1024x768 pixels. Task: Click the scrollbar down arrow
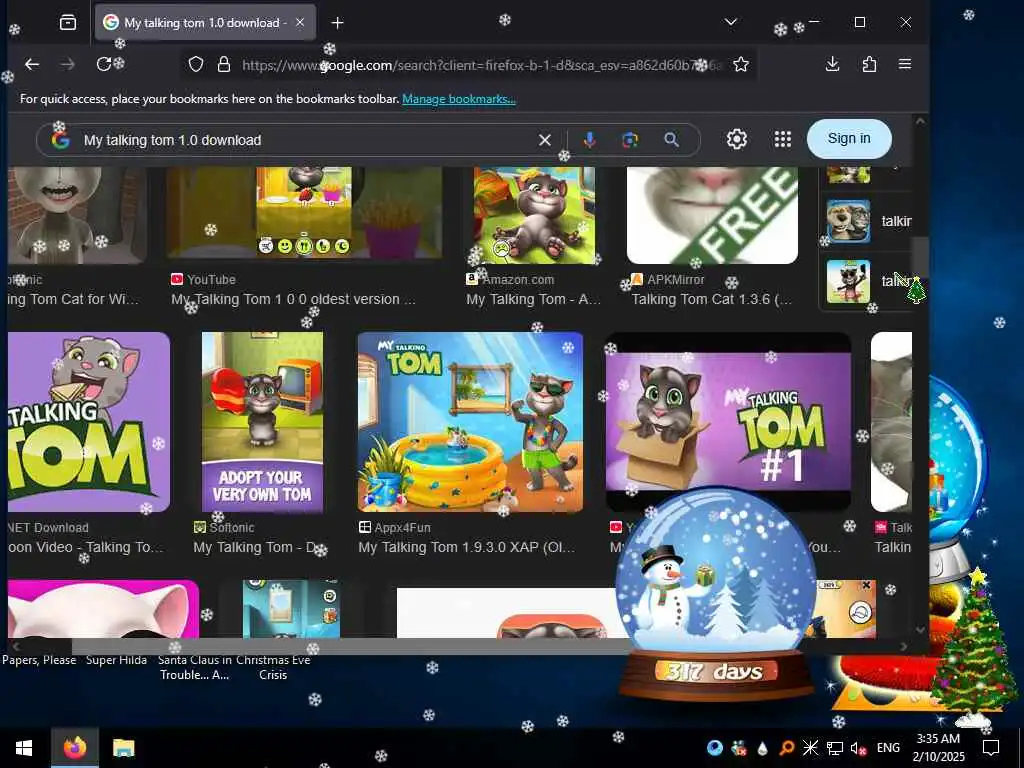click(x=920, y=630)
